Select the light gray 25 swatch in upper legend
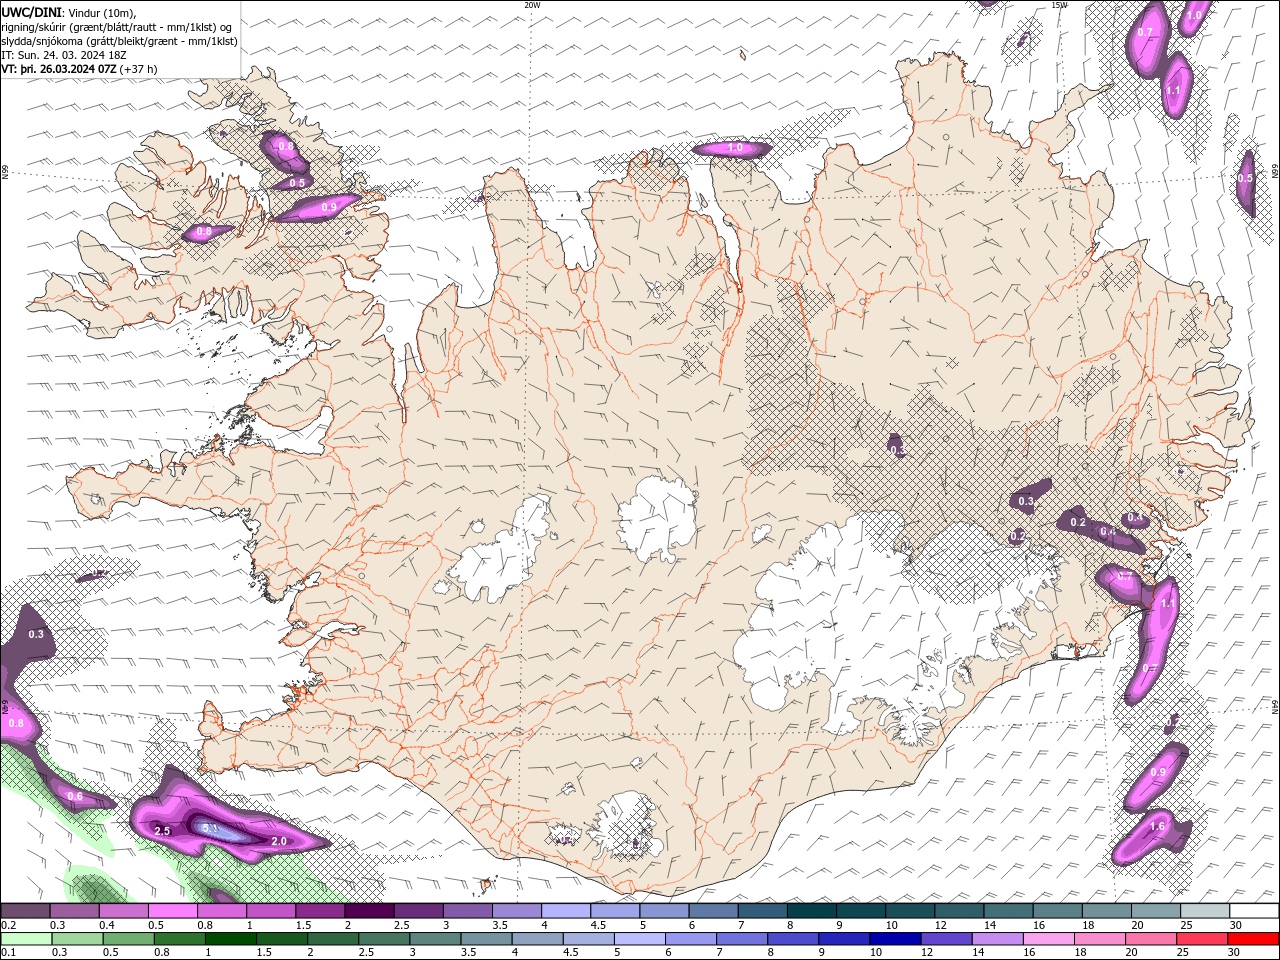Viewport: 1280px width, 960px height. click(x=1205, y=911)
